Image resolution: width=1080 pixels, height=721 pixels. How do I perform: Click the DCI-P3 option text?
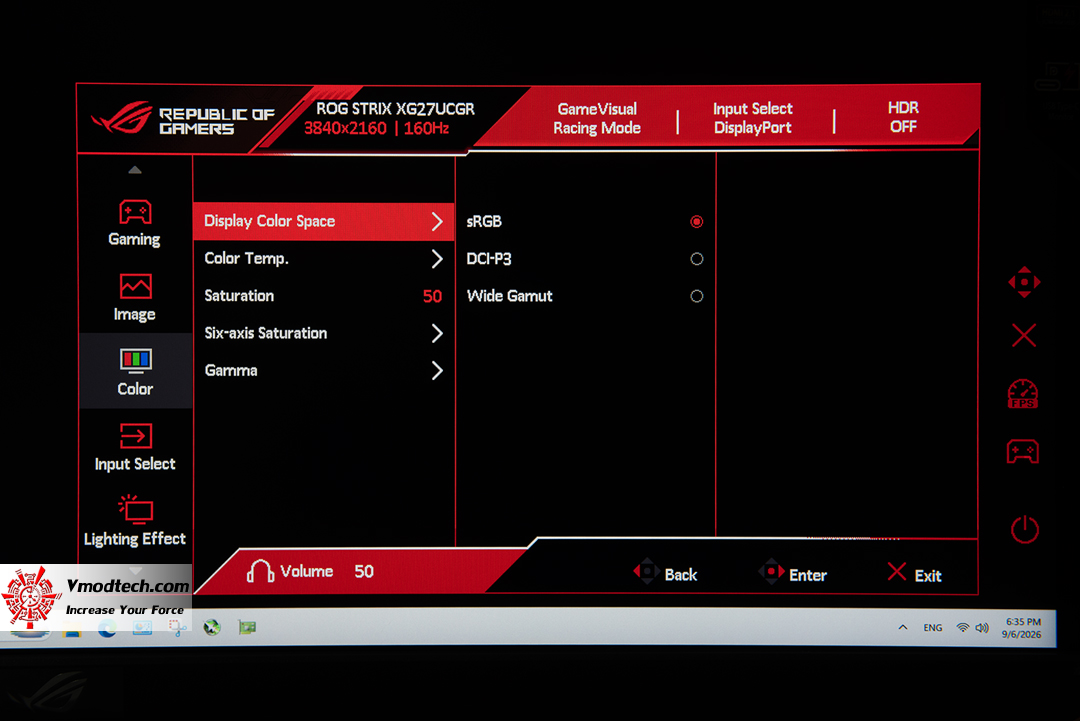489,259
